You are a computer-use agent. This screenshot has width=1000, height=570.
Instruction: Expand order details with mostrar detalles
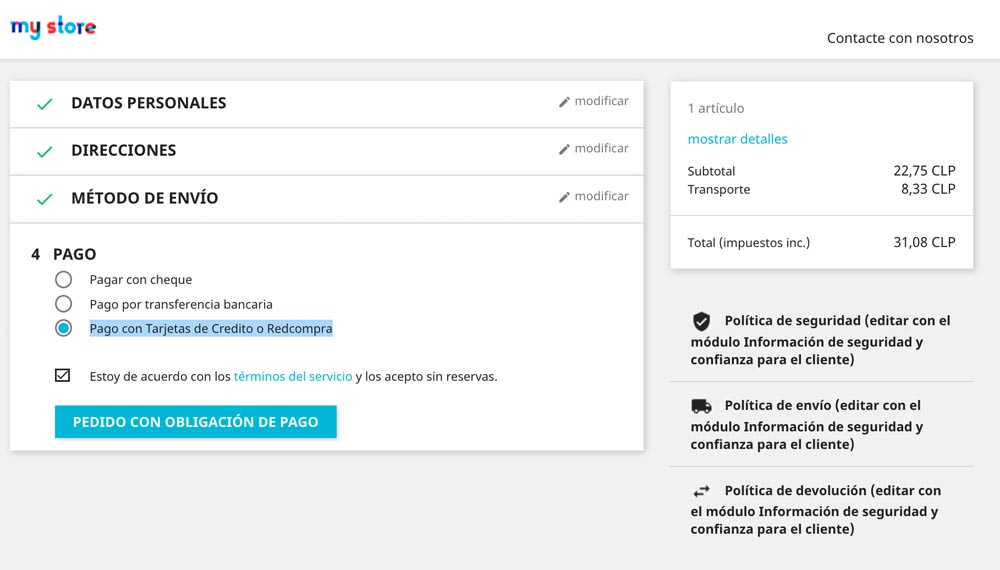pyautogui.click(x=737, y=139)
